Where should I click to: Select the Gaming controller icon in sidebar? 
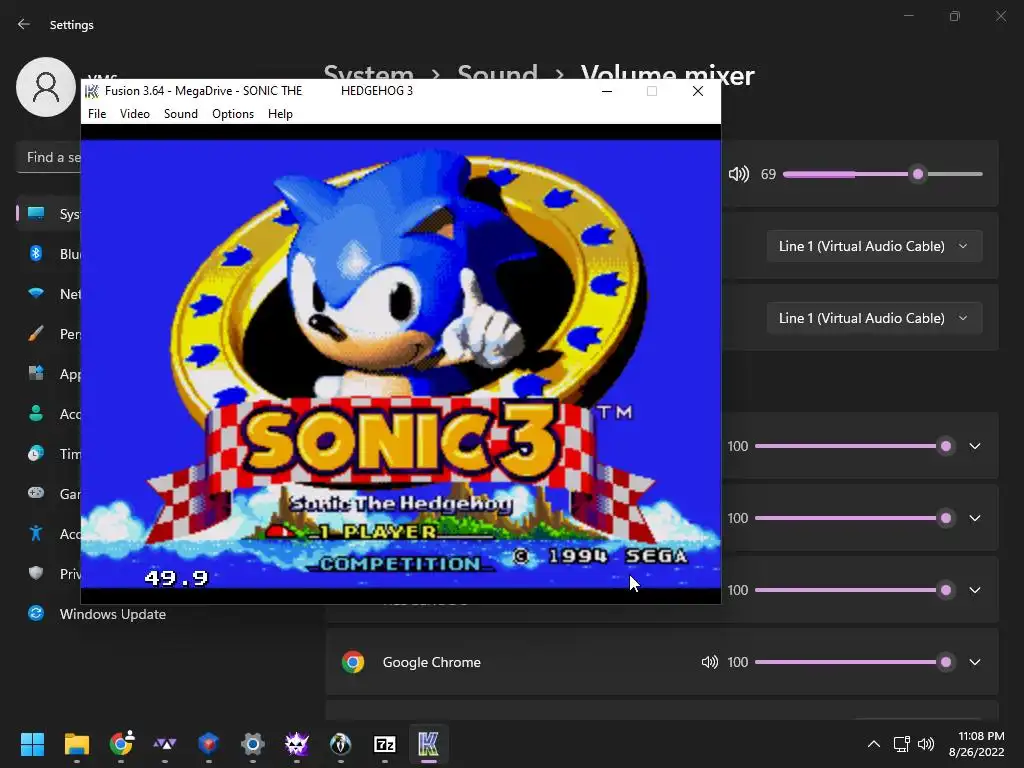click(36, 493)
